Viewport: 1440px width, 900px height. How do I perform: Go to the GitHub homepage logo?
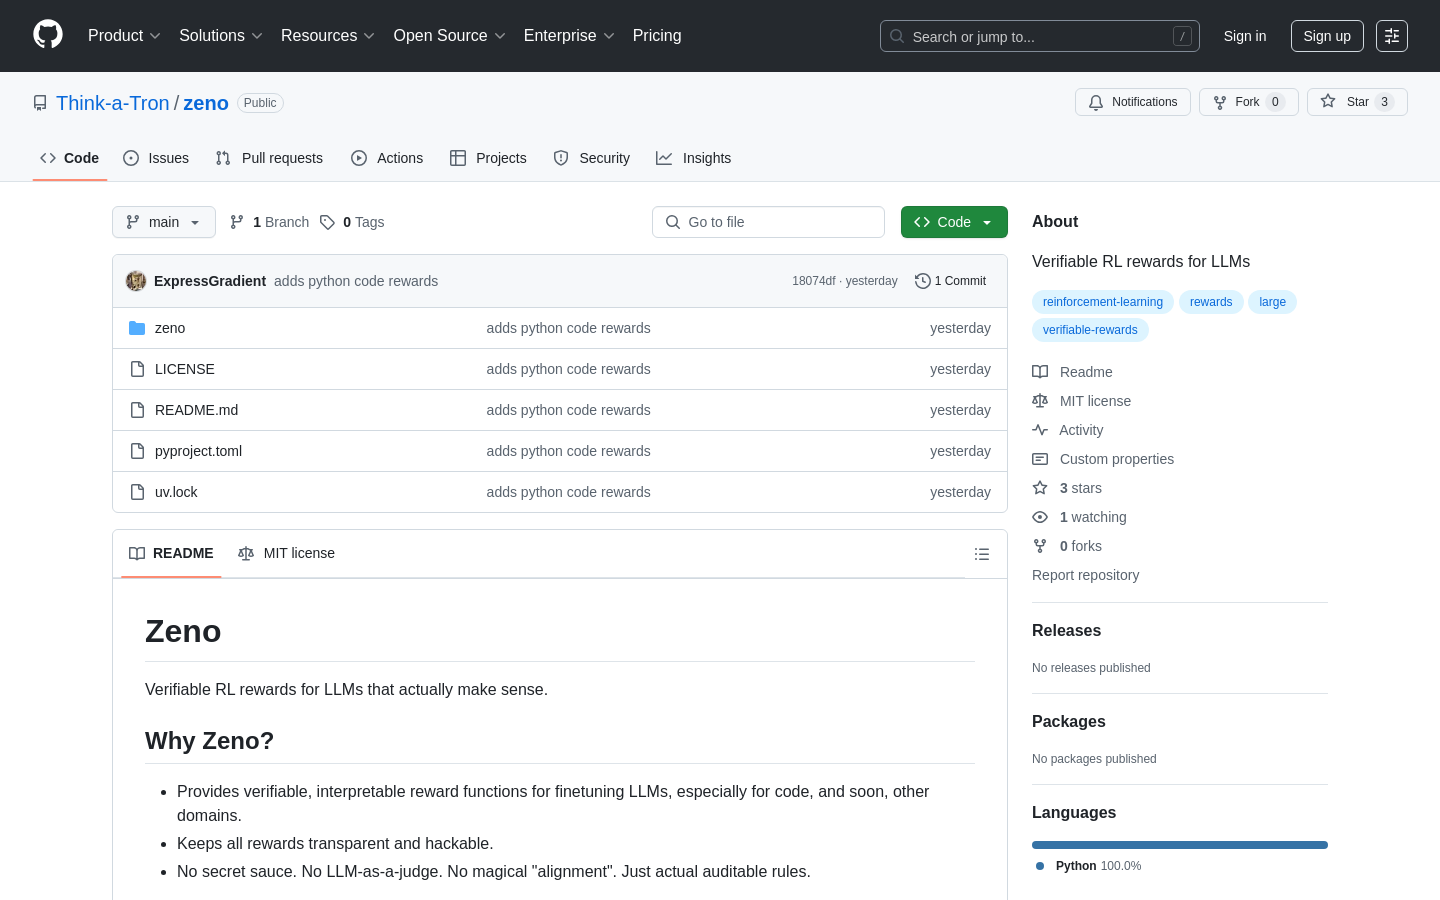point(48,35)
